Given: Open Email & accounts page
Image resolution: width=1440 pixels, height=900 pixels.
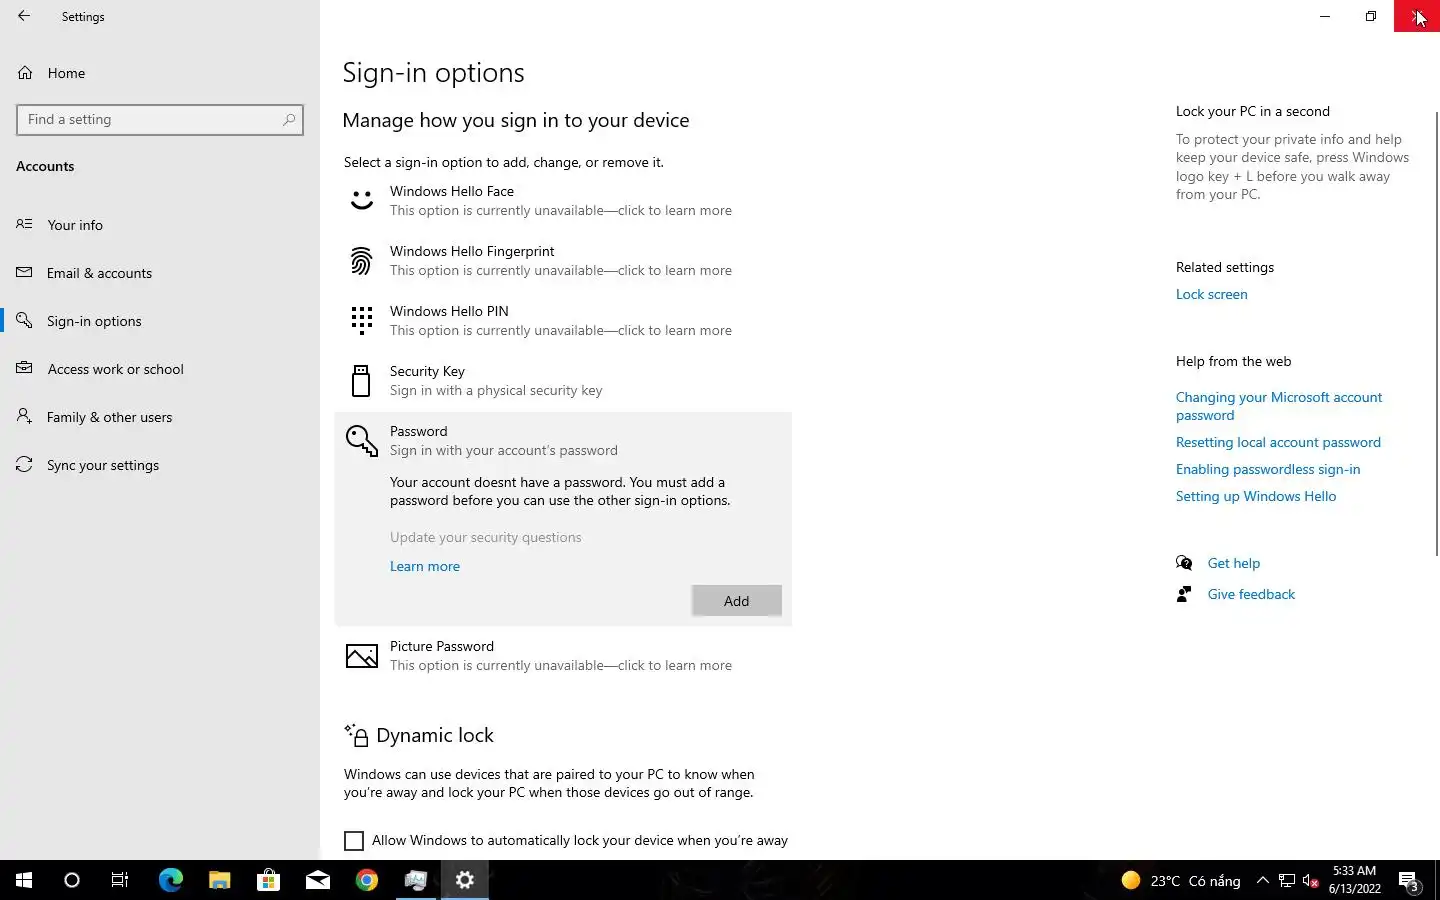Looking at the screenshot, I should point(99,273).
